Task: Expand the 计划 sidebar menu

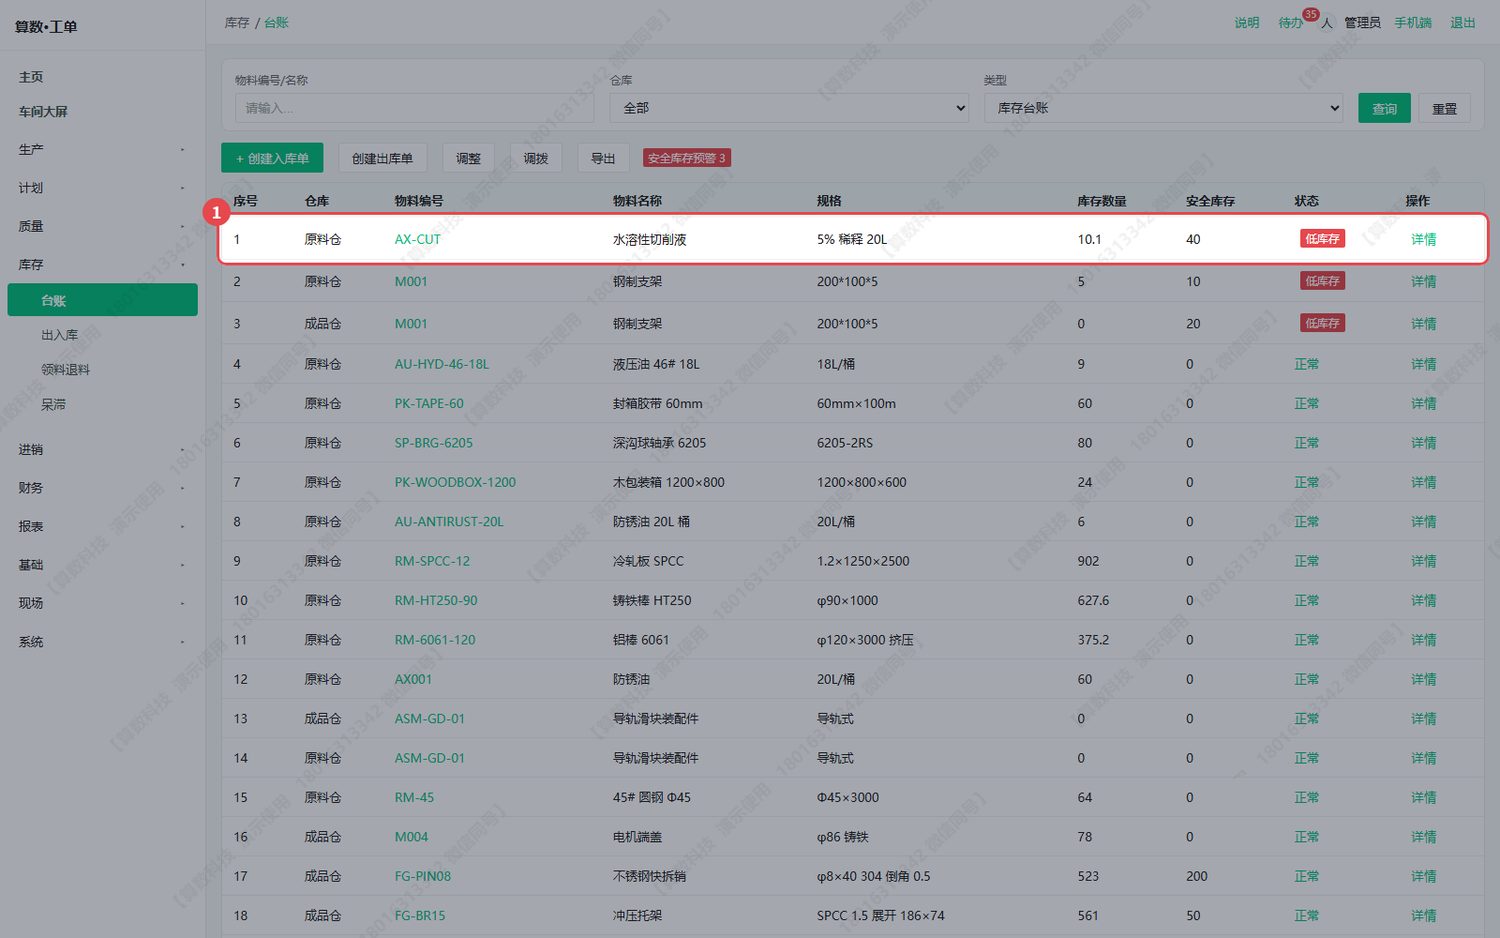Action: point(102,188)
